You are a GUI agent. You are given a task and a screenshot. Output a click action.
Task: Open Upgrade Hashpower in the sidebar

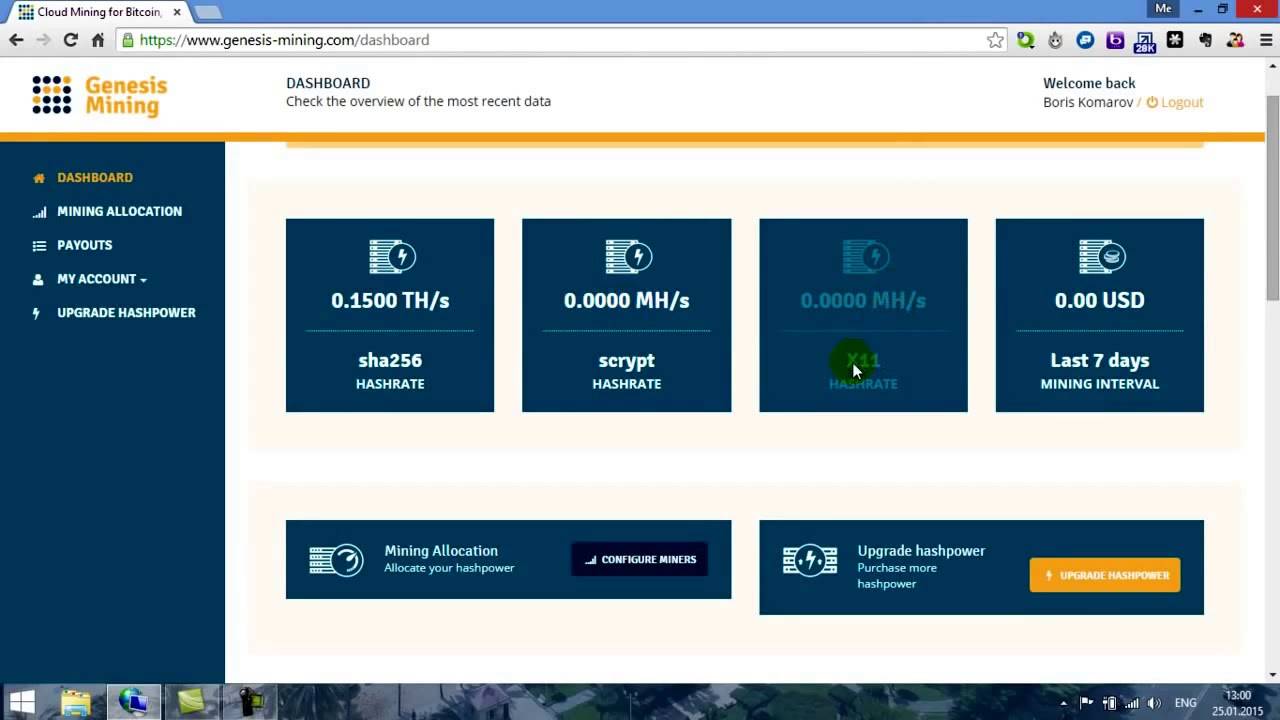[x=126, y=313]
